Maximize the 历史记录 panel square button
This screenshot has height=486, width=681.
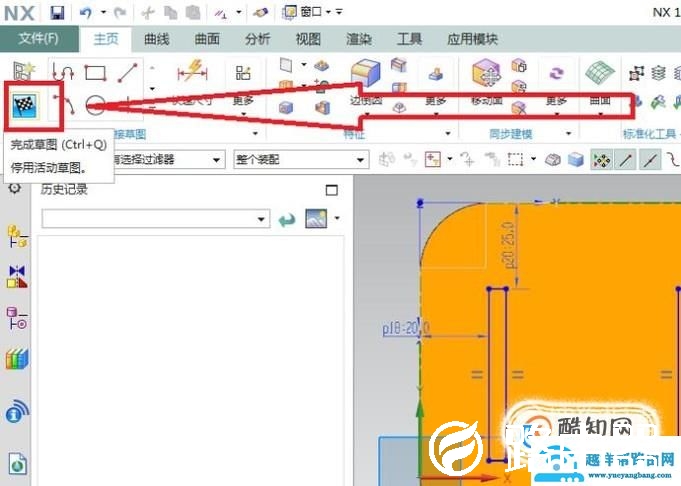[332, 190]
